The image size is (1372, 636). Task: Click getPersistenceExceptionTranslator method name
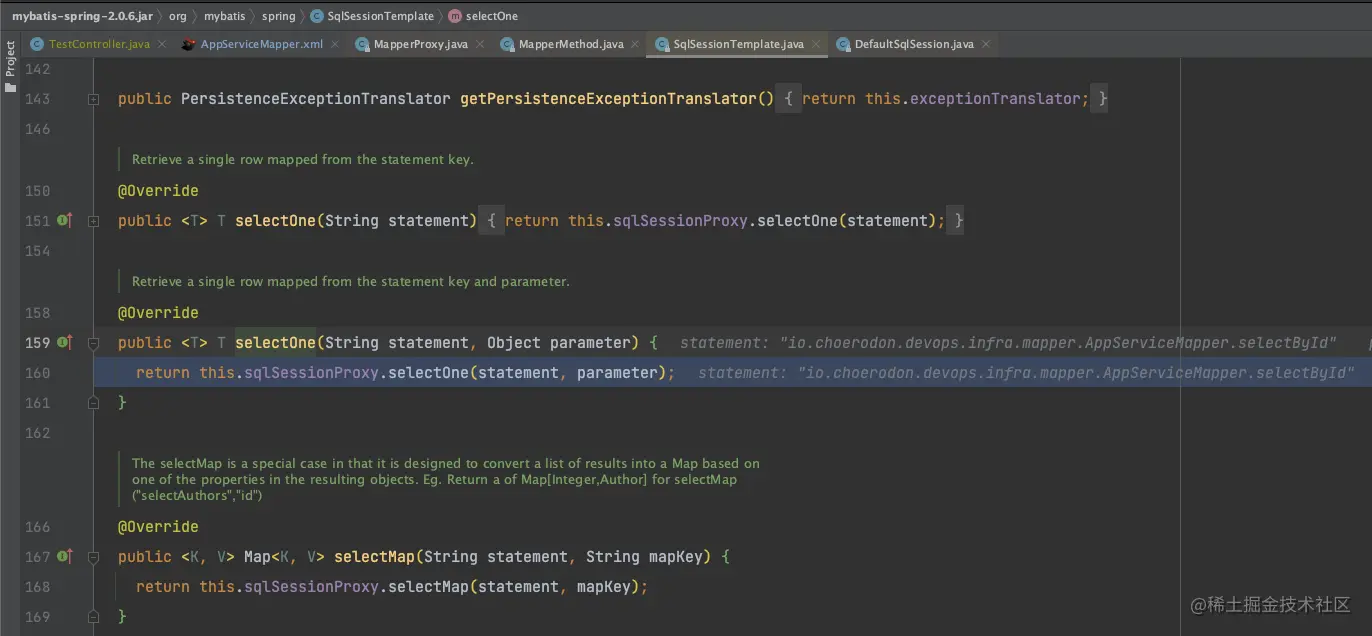click(608, 99)
